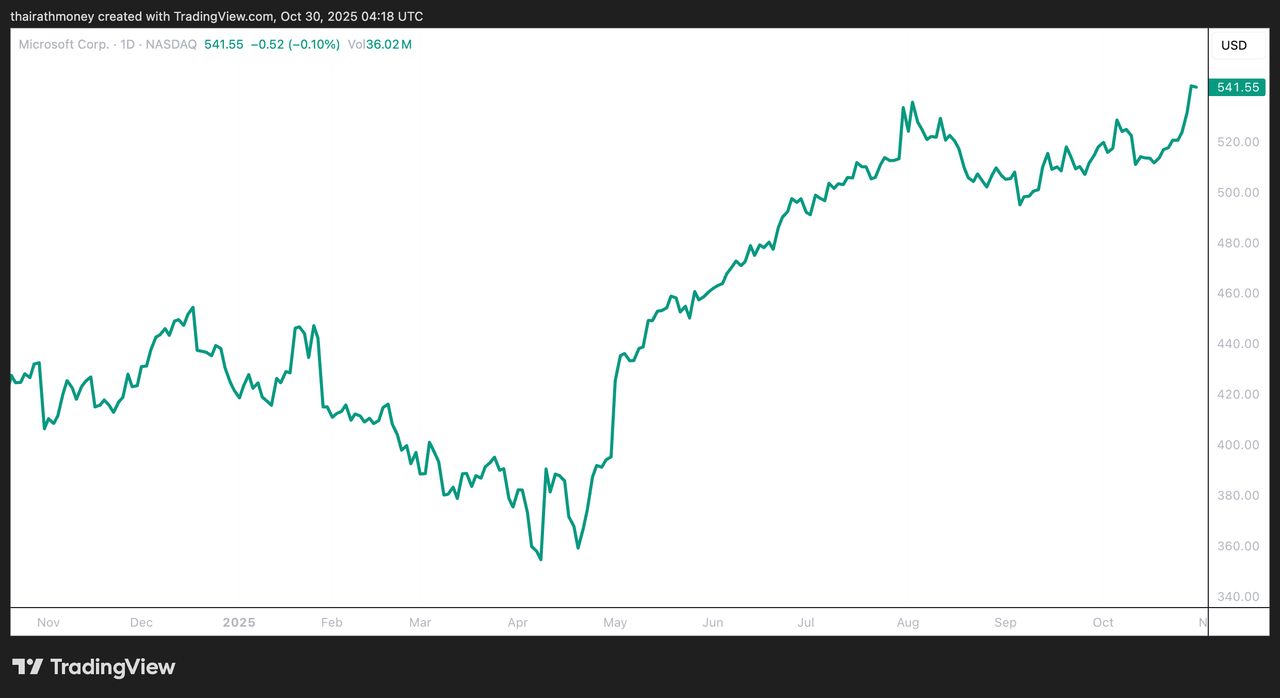Select the Microsoft Corp. symbol name
Image resolution: width=1280 pixels, height=698 pixels.
(64, 45)
